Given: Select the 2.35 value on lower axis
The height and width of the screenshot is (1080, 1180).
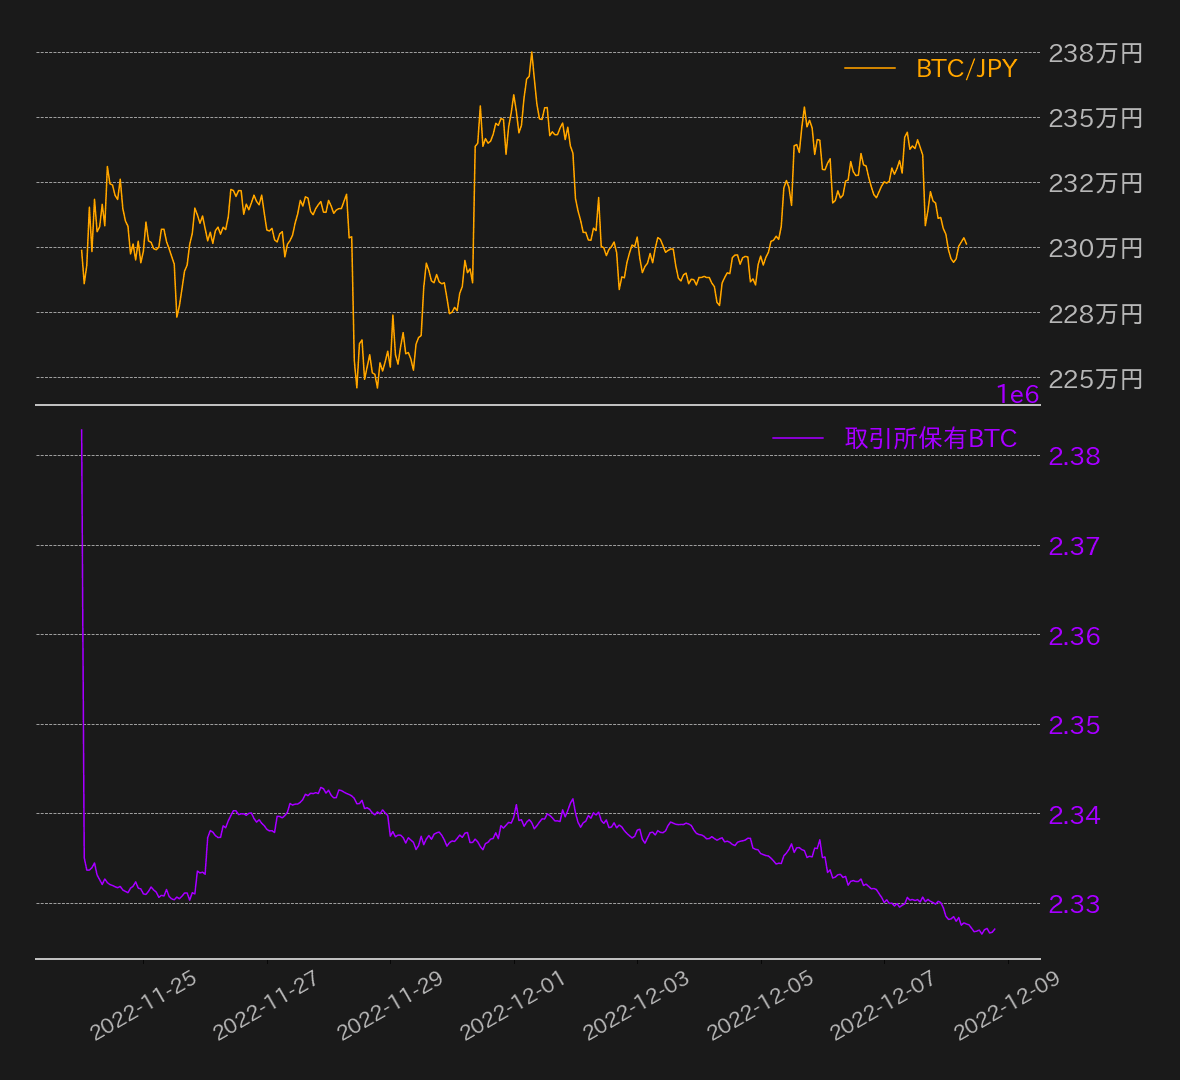Looking at the screenshot, I should click(x=1074, y=725).
